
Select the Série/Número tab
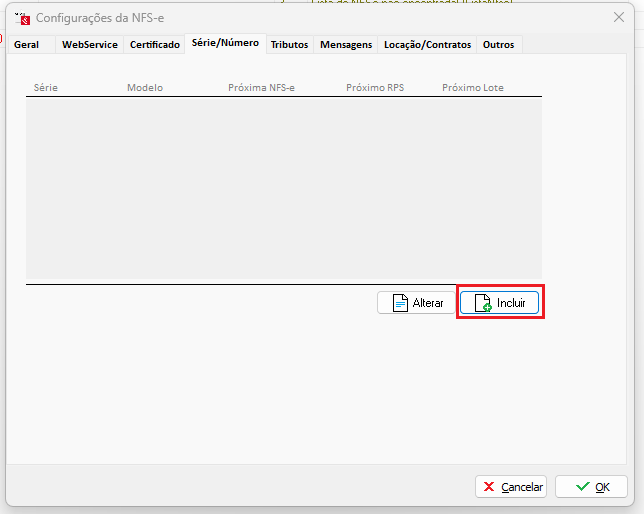tap(225, 43)
